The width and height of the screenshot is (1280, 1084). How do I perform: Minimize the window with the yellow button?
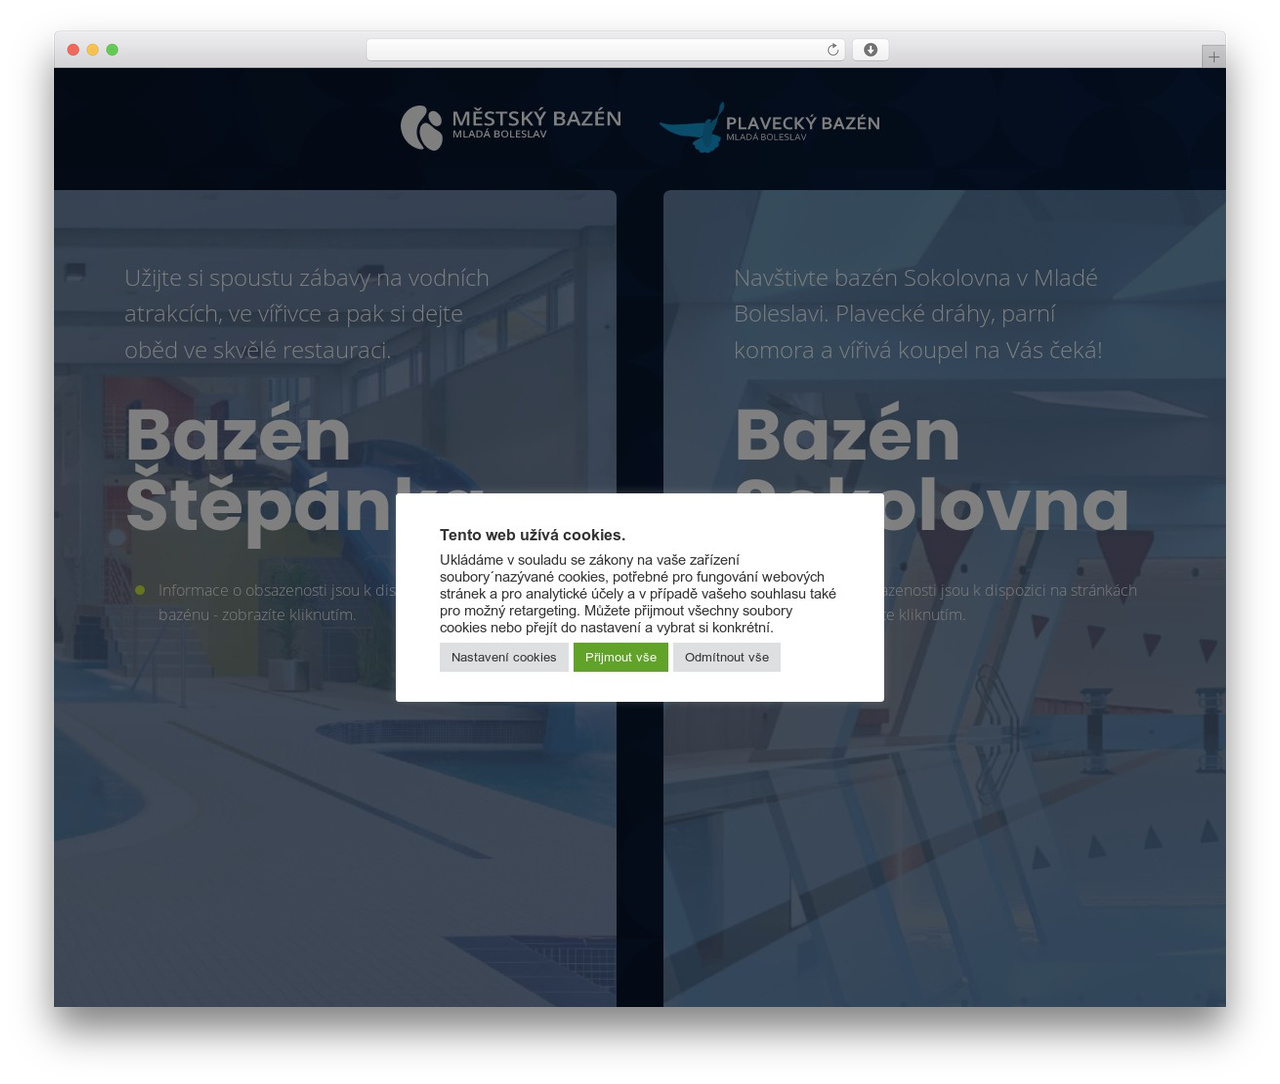tap(92, 50)
